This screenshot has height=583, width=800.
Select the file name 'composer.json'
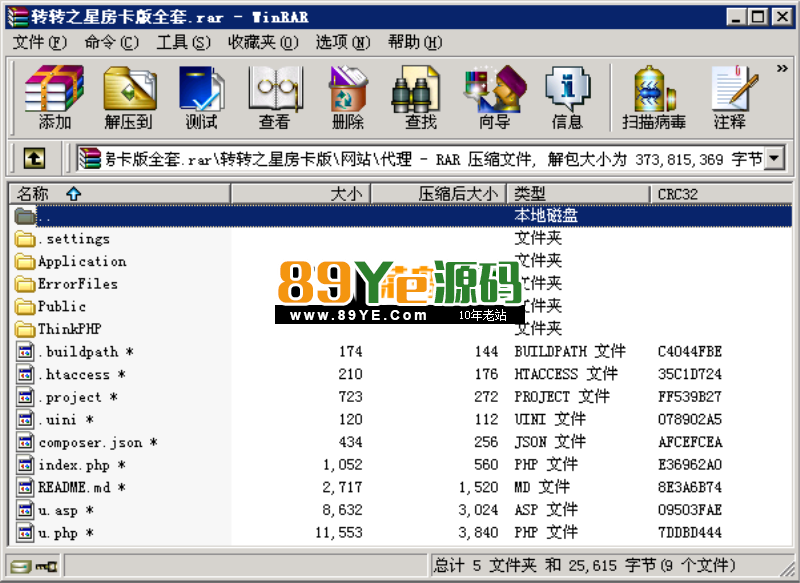[x=91, y=443]
